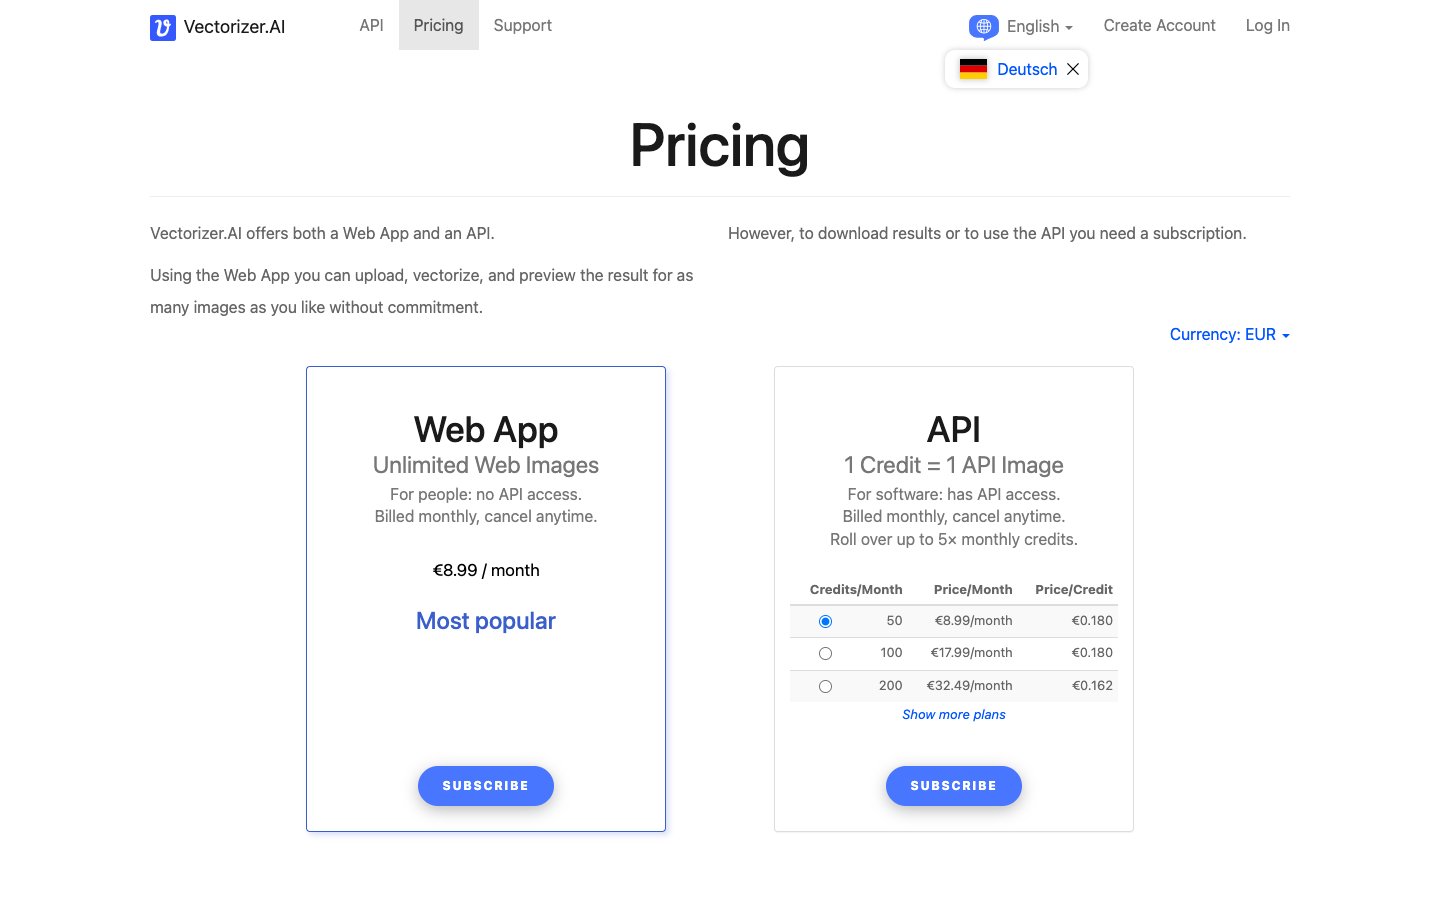Click the globe language icon
The height and width of the screenshot is (900, 1440).
pos(983,27)
